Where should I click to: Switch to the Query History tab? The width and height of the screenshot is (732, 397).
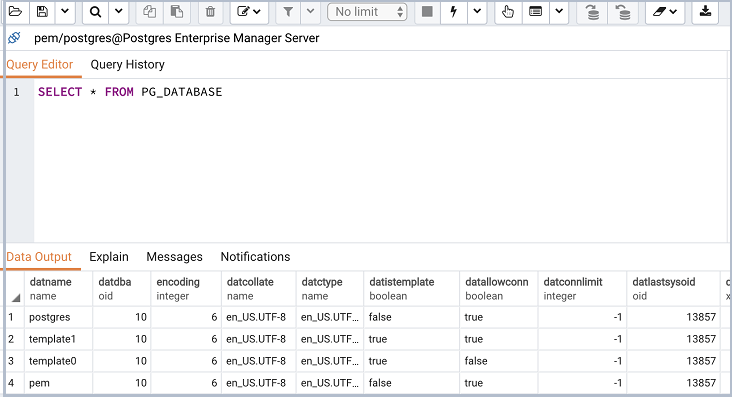[x=127, y=64]
